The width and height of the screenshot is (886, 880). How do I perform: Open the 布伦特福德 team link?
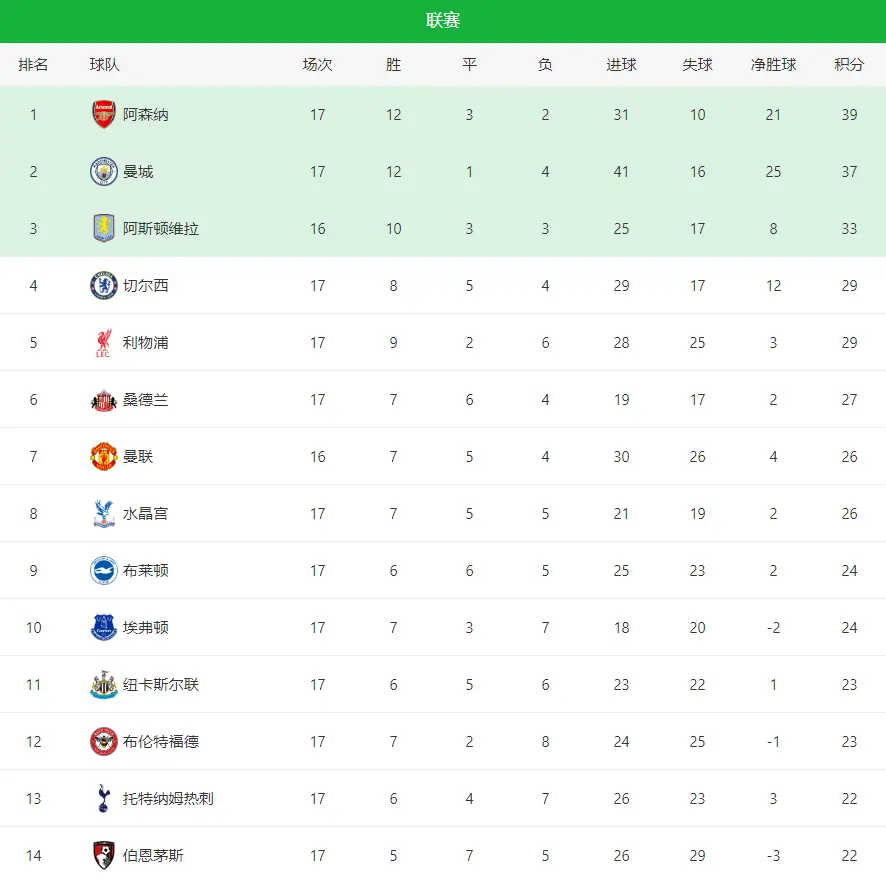(161, 742)
